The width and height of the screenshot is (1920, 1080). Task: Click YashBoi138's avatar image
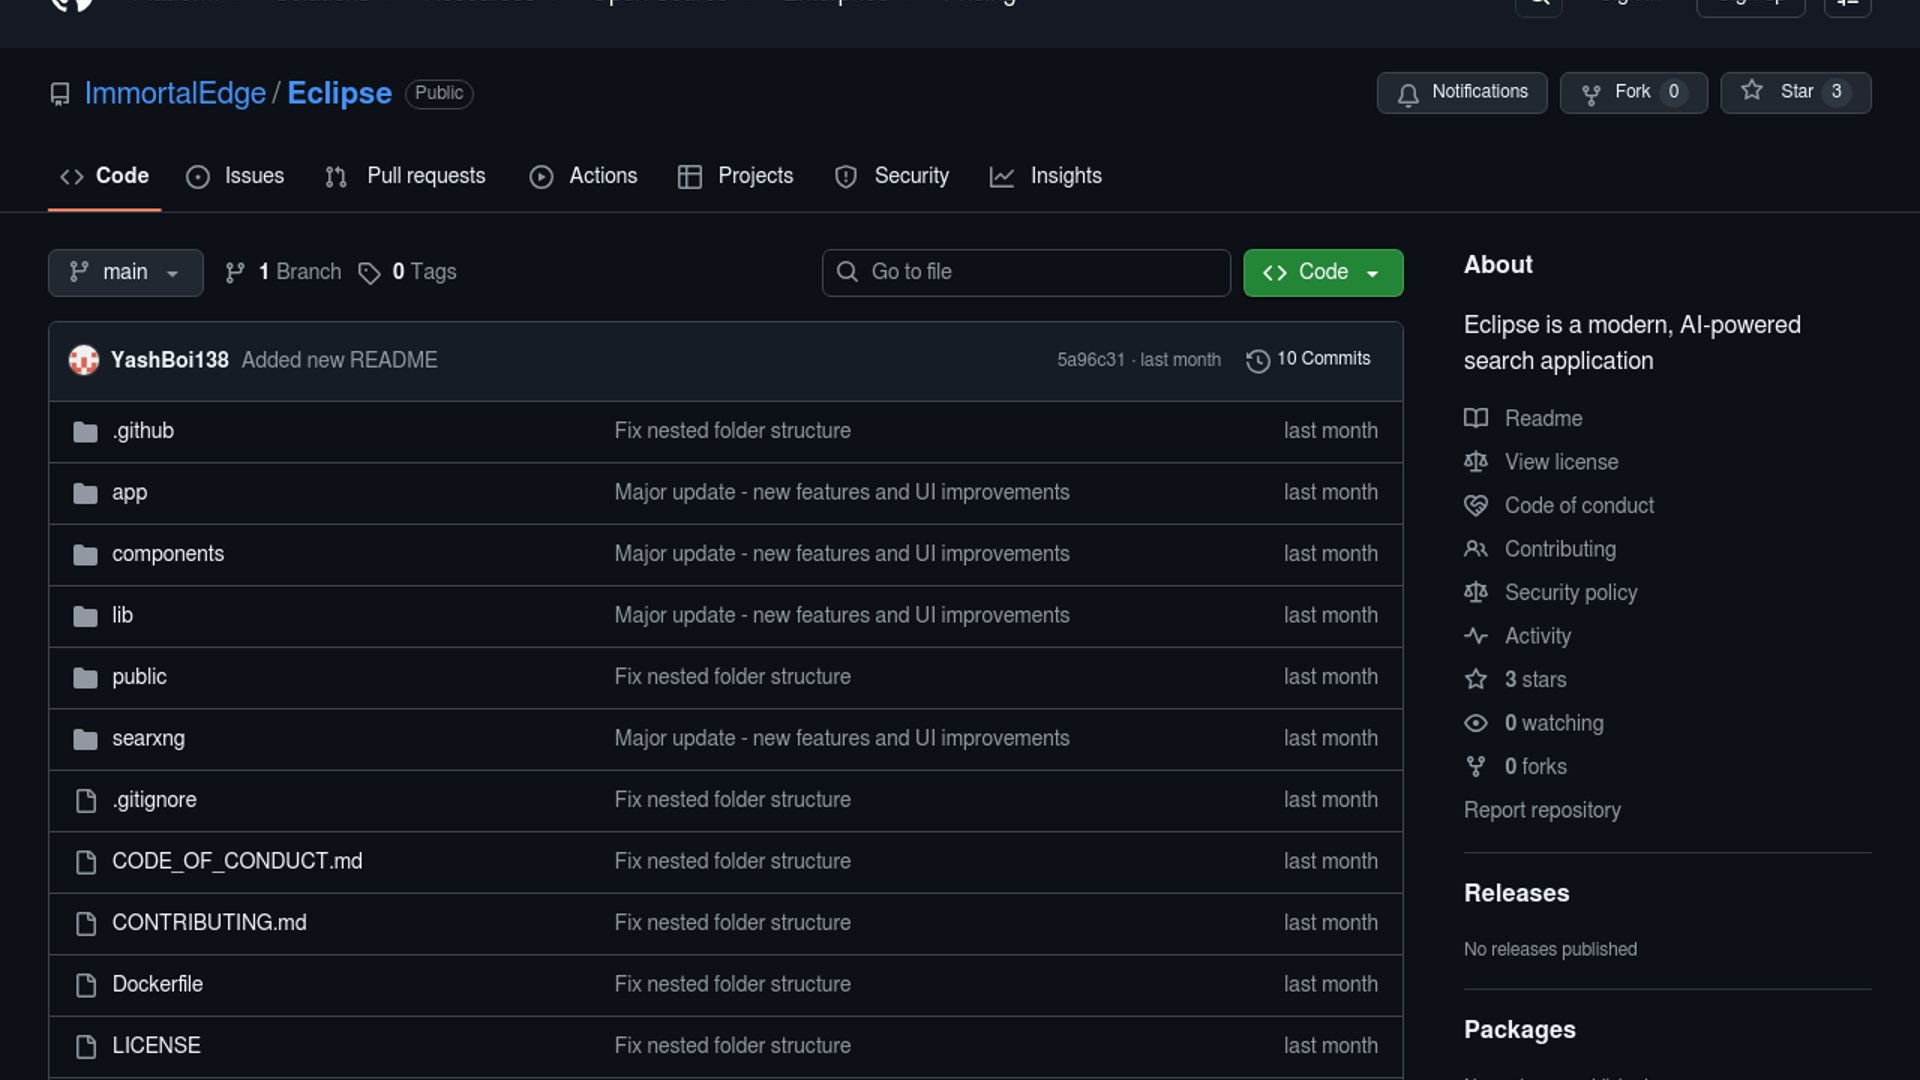coord(84,360)
